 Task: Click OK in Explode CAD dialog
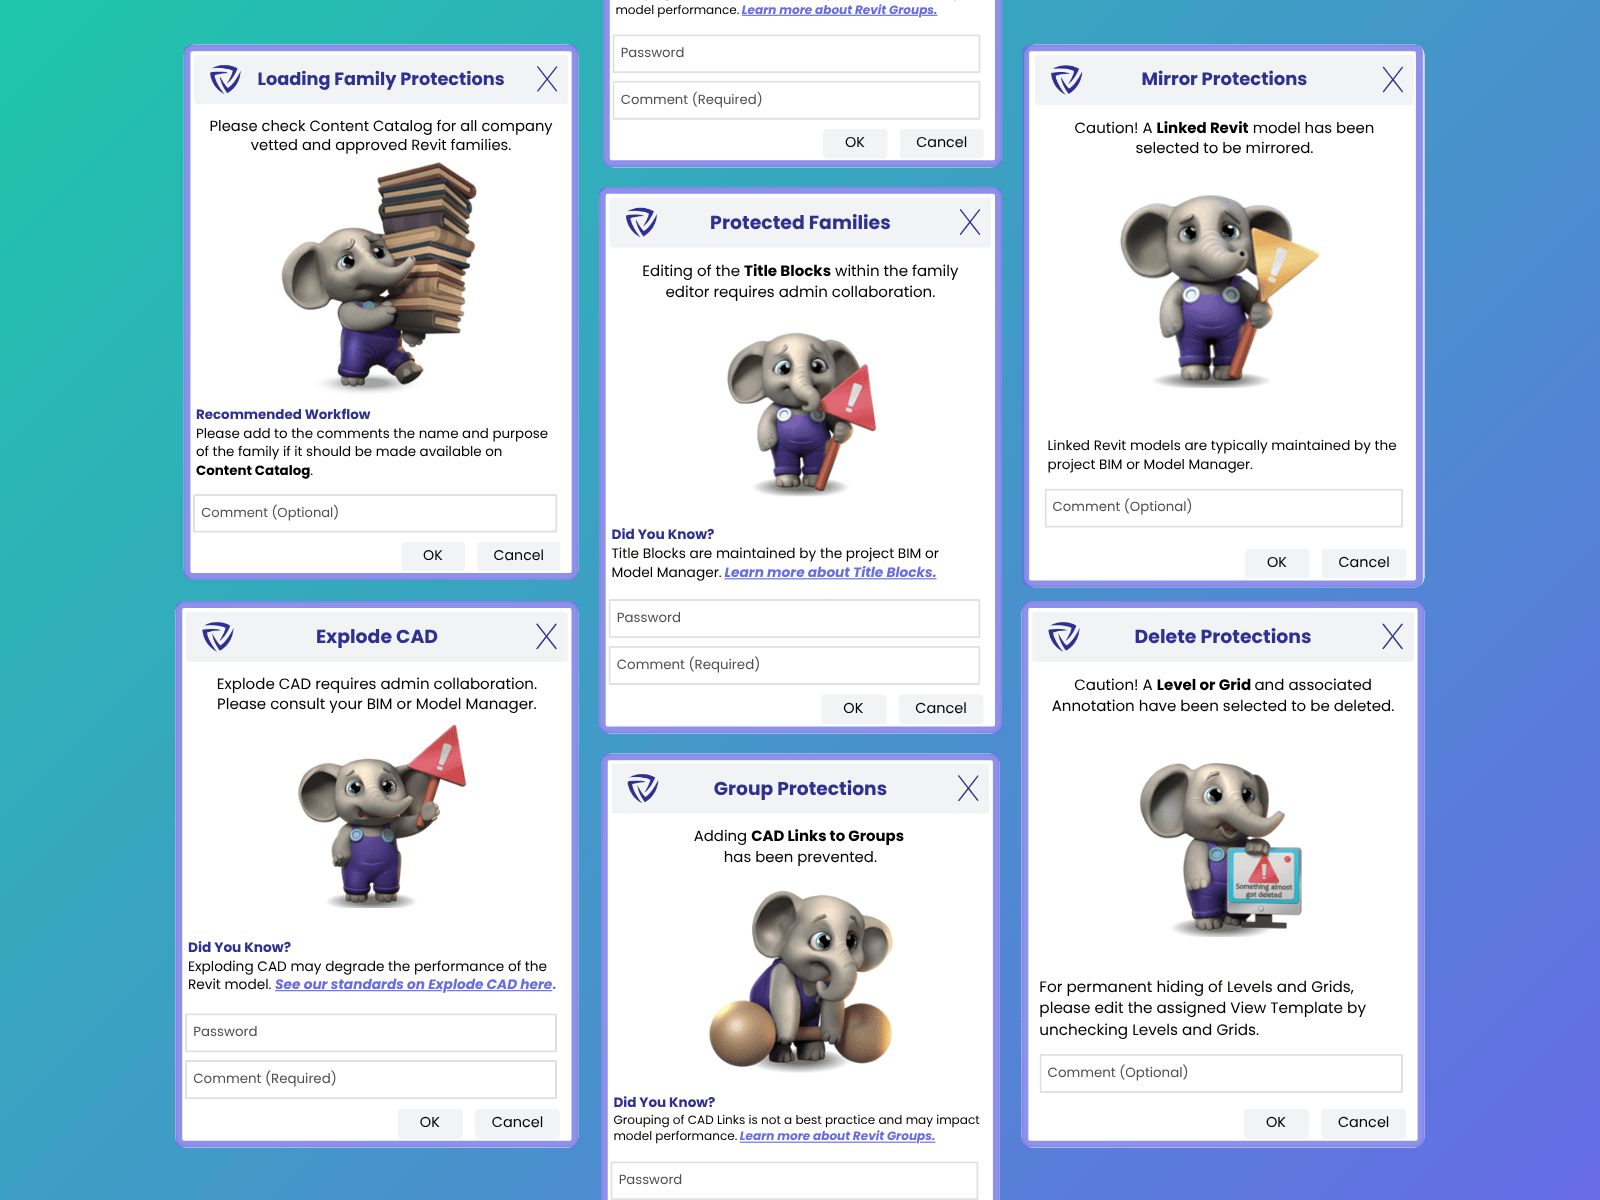pyautogui.click(x=430, y=1122)
